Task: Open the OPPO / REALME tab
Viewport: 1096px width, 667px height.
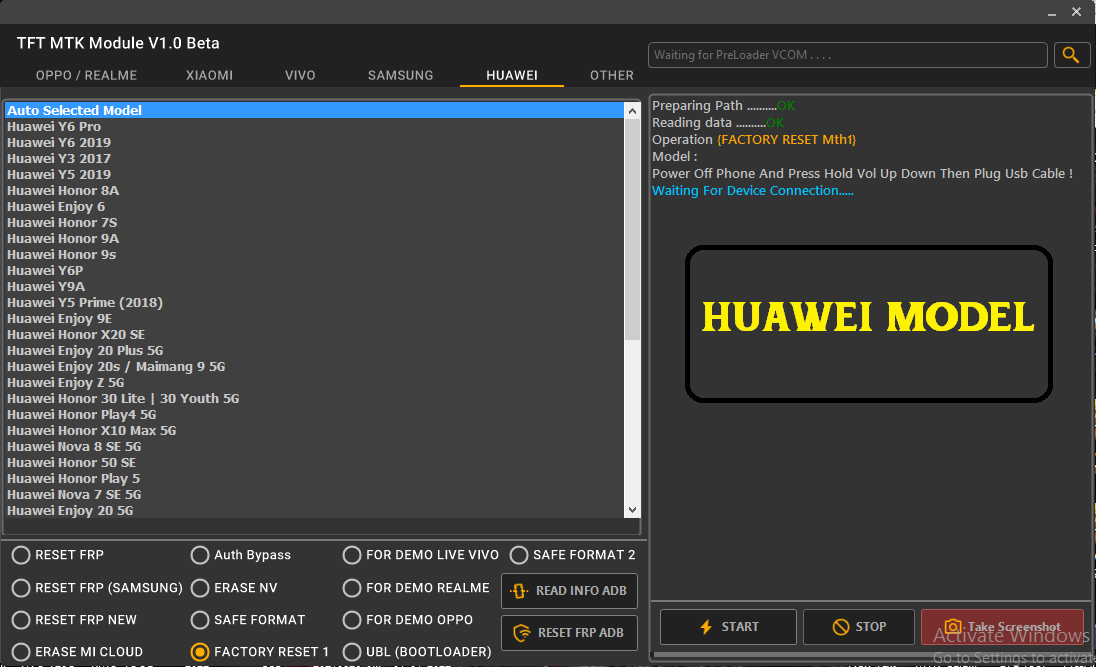Action: click(x=86, y=76)
